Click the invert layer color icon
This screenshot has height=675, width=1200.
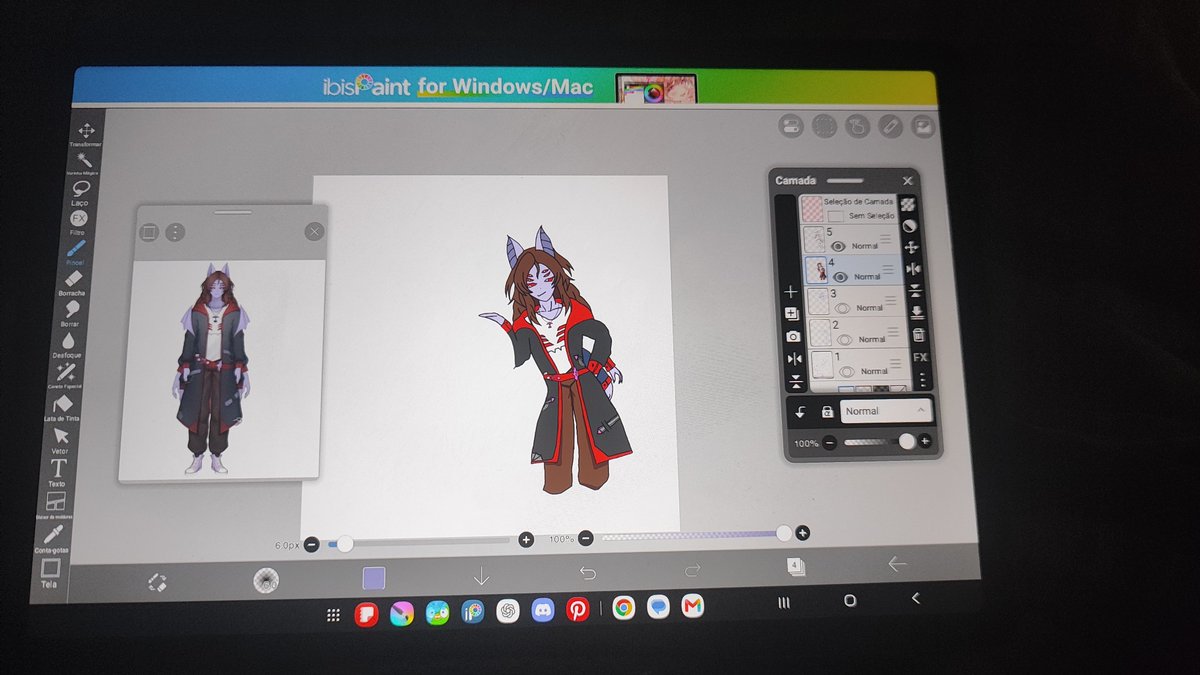coord(909,226)
